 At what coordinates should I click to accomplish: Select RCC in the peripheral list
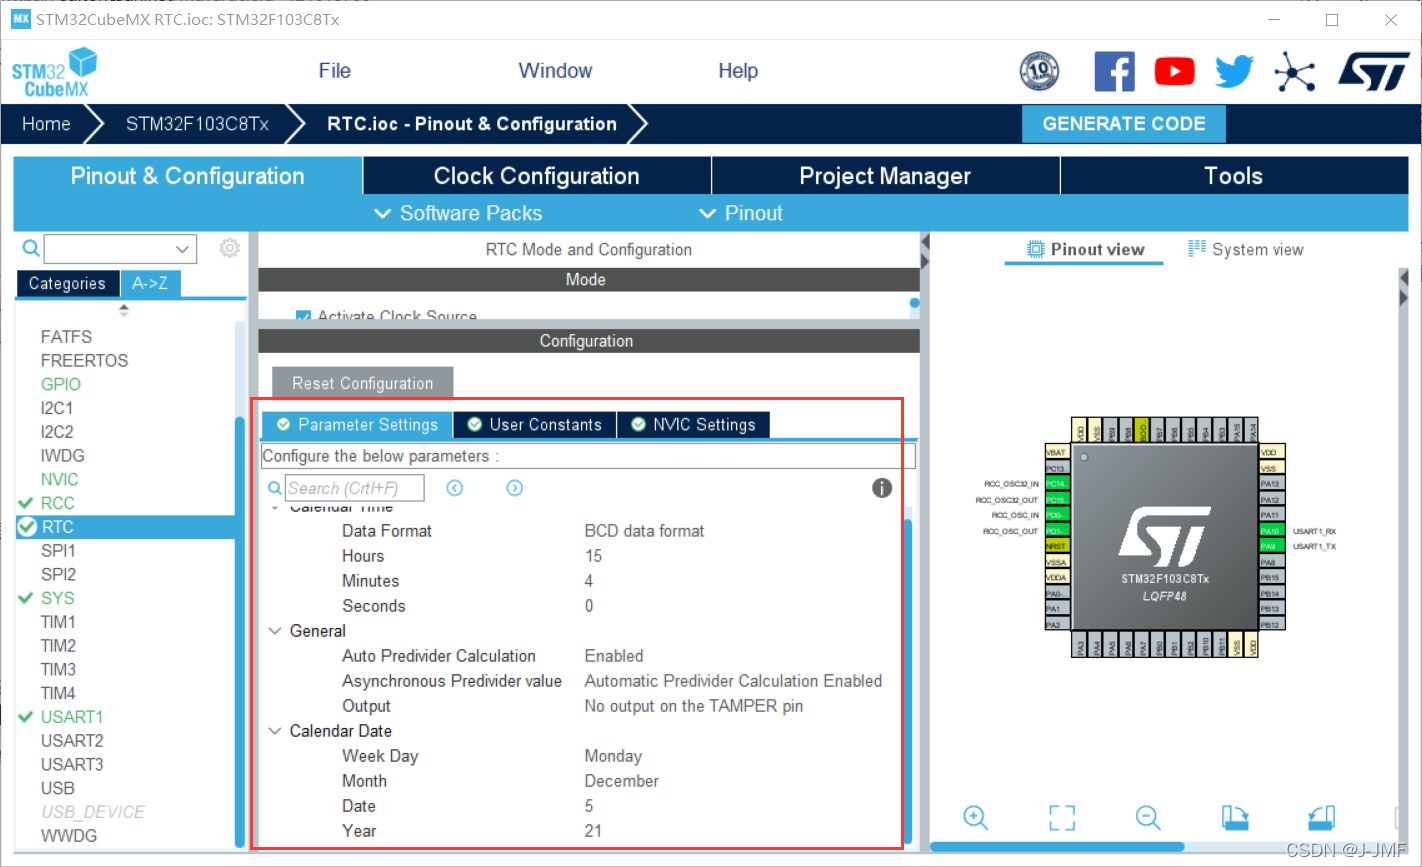pos(58,503)
